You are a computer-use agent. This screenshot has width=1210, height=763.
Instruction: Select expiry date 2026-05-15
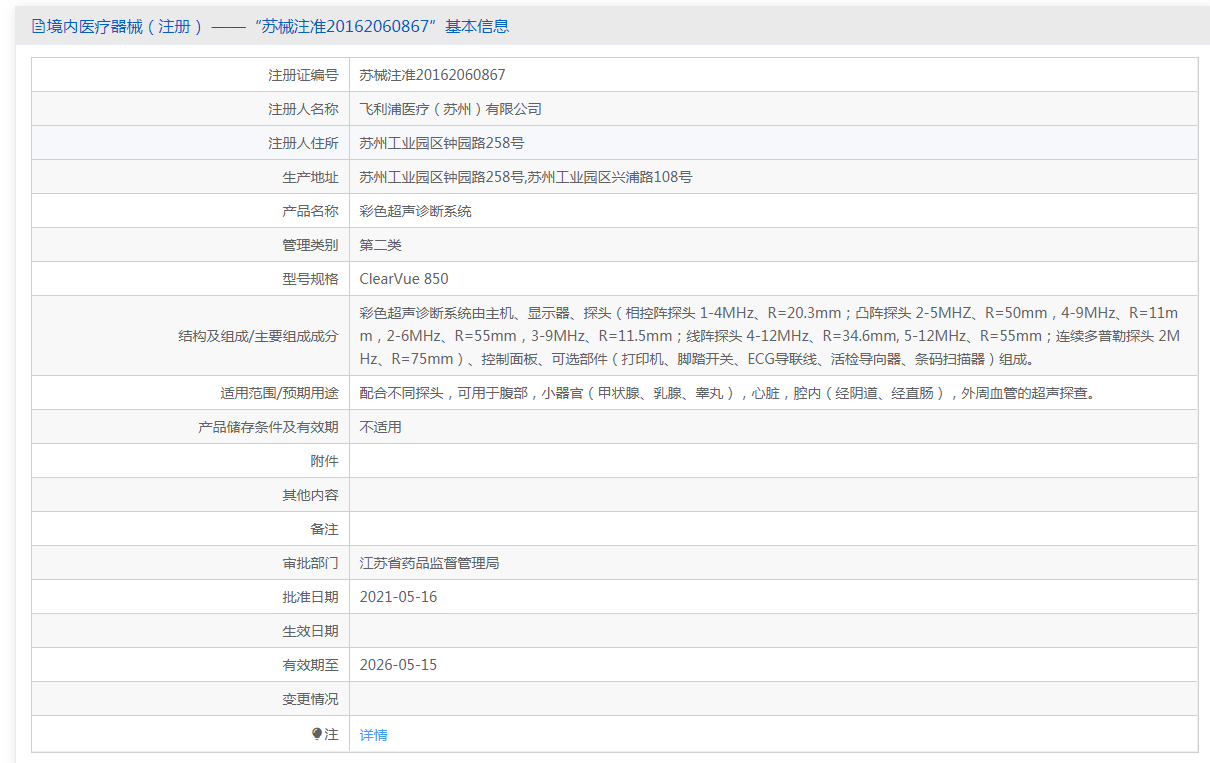click(x=398, y=665)
